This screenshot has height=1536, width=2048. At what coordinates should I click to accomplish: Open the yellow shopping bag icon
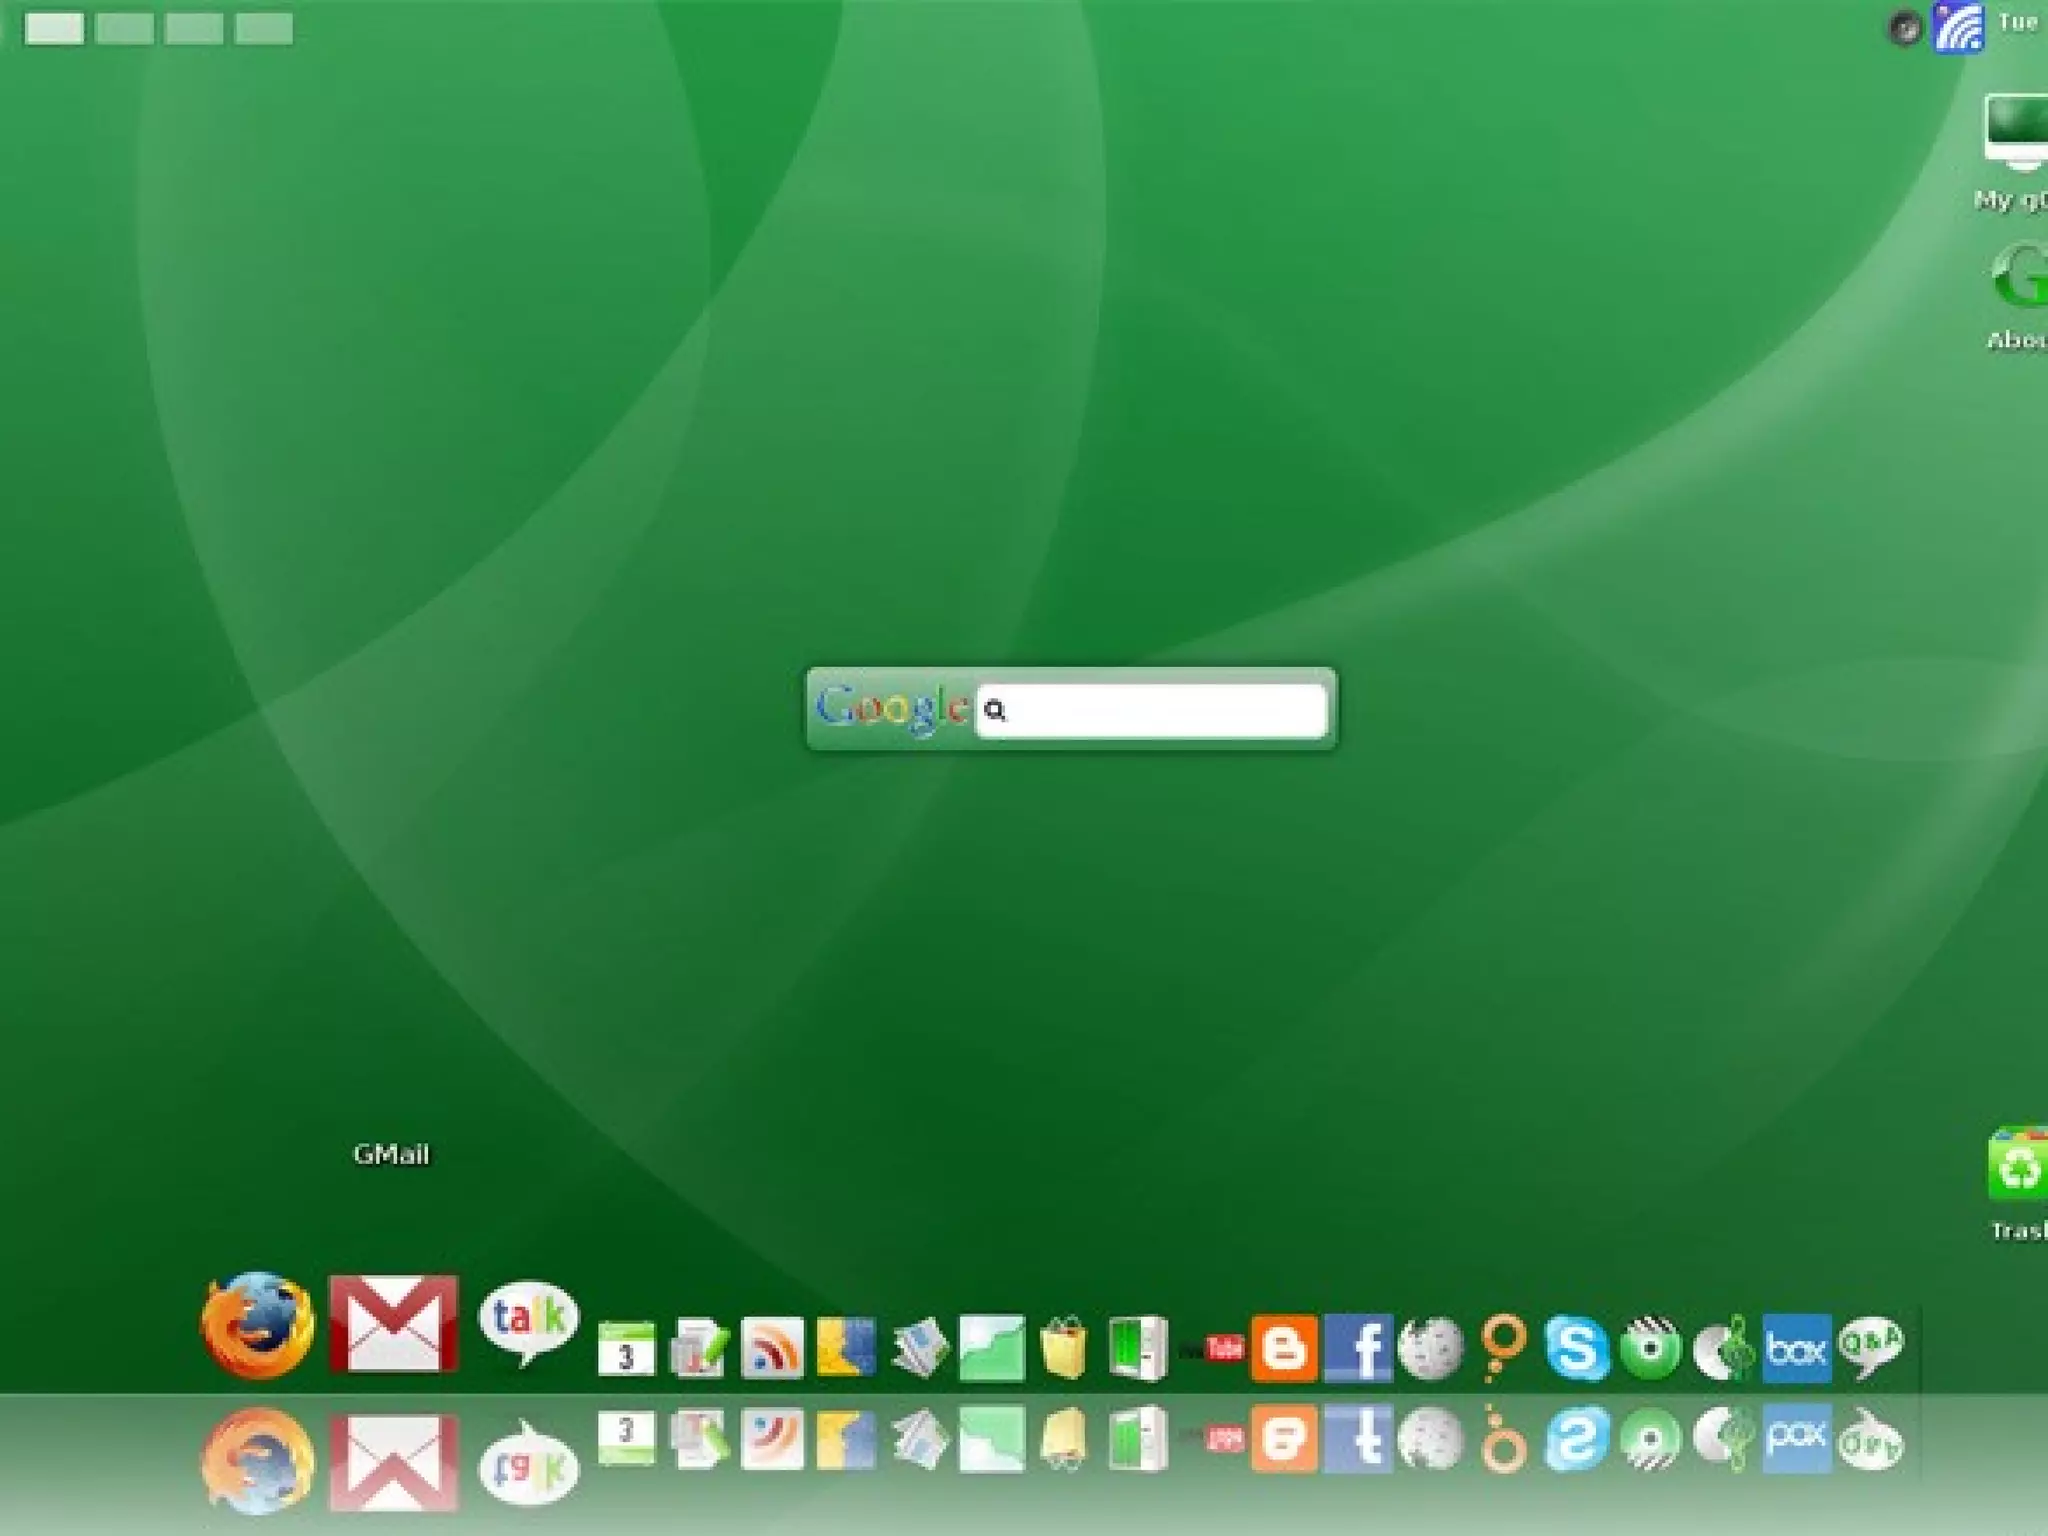(x=1063, y=1348)
